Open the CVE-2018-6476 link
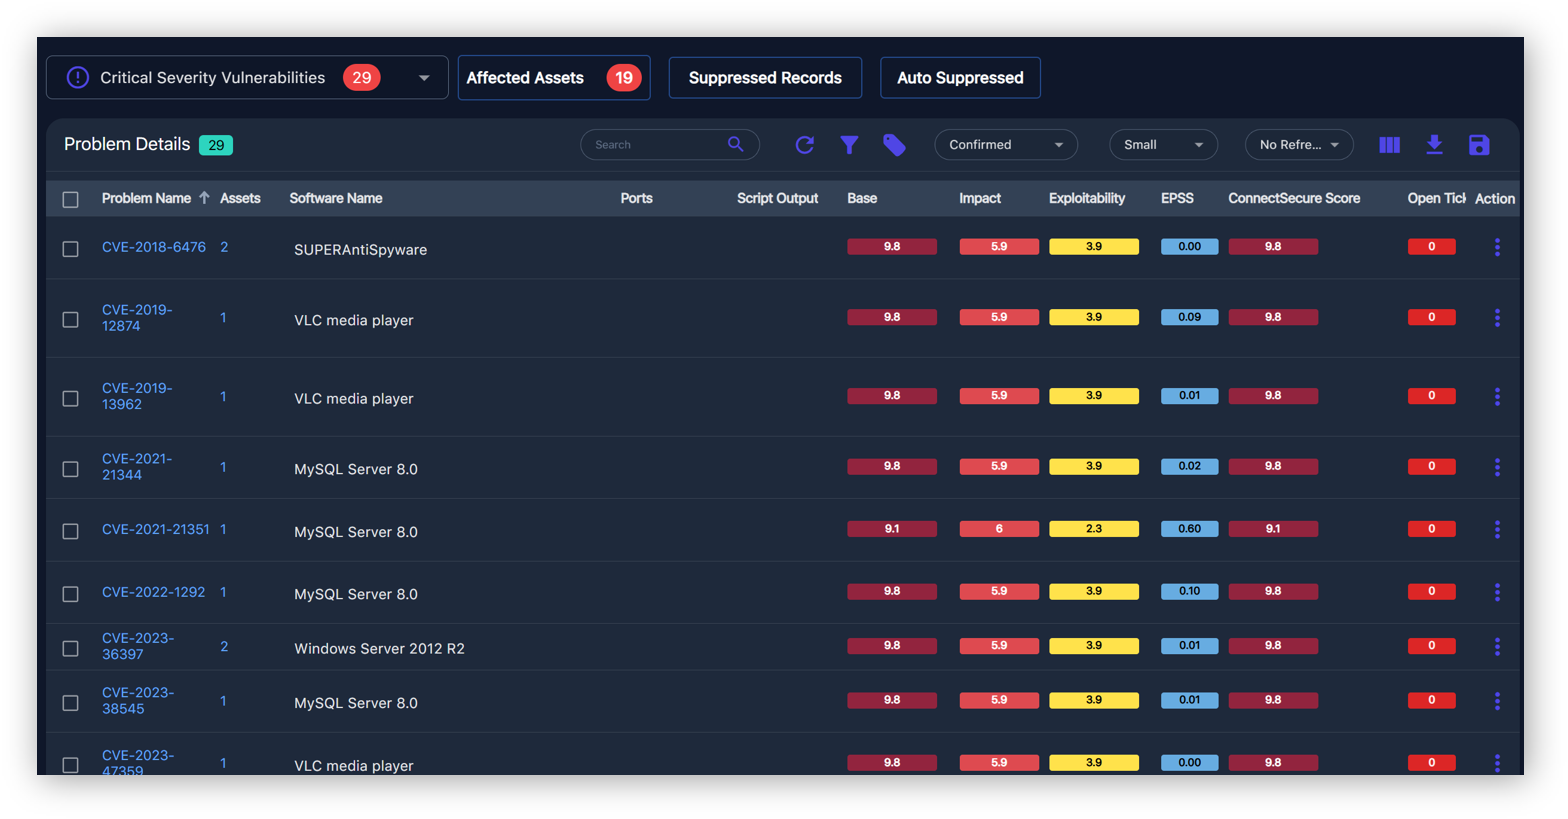Viewport: 1568px width, 819px height. (154, 247)
